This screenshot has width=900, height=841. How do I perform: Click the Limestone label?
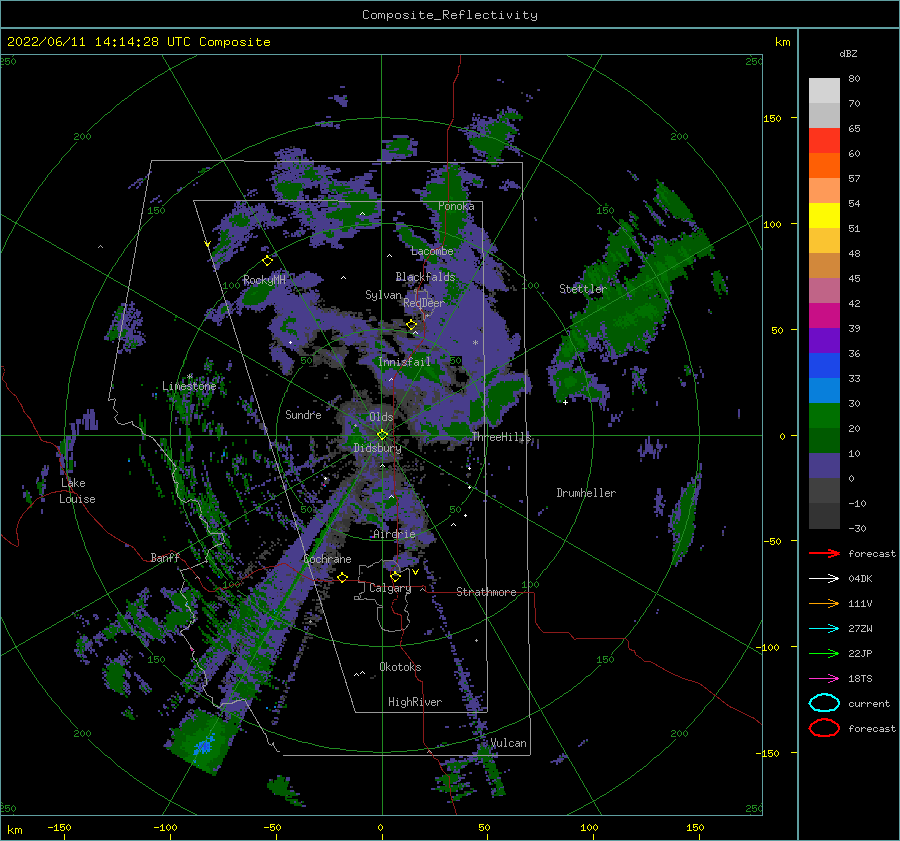coord(189,386)
